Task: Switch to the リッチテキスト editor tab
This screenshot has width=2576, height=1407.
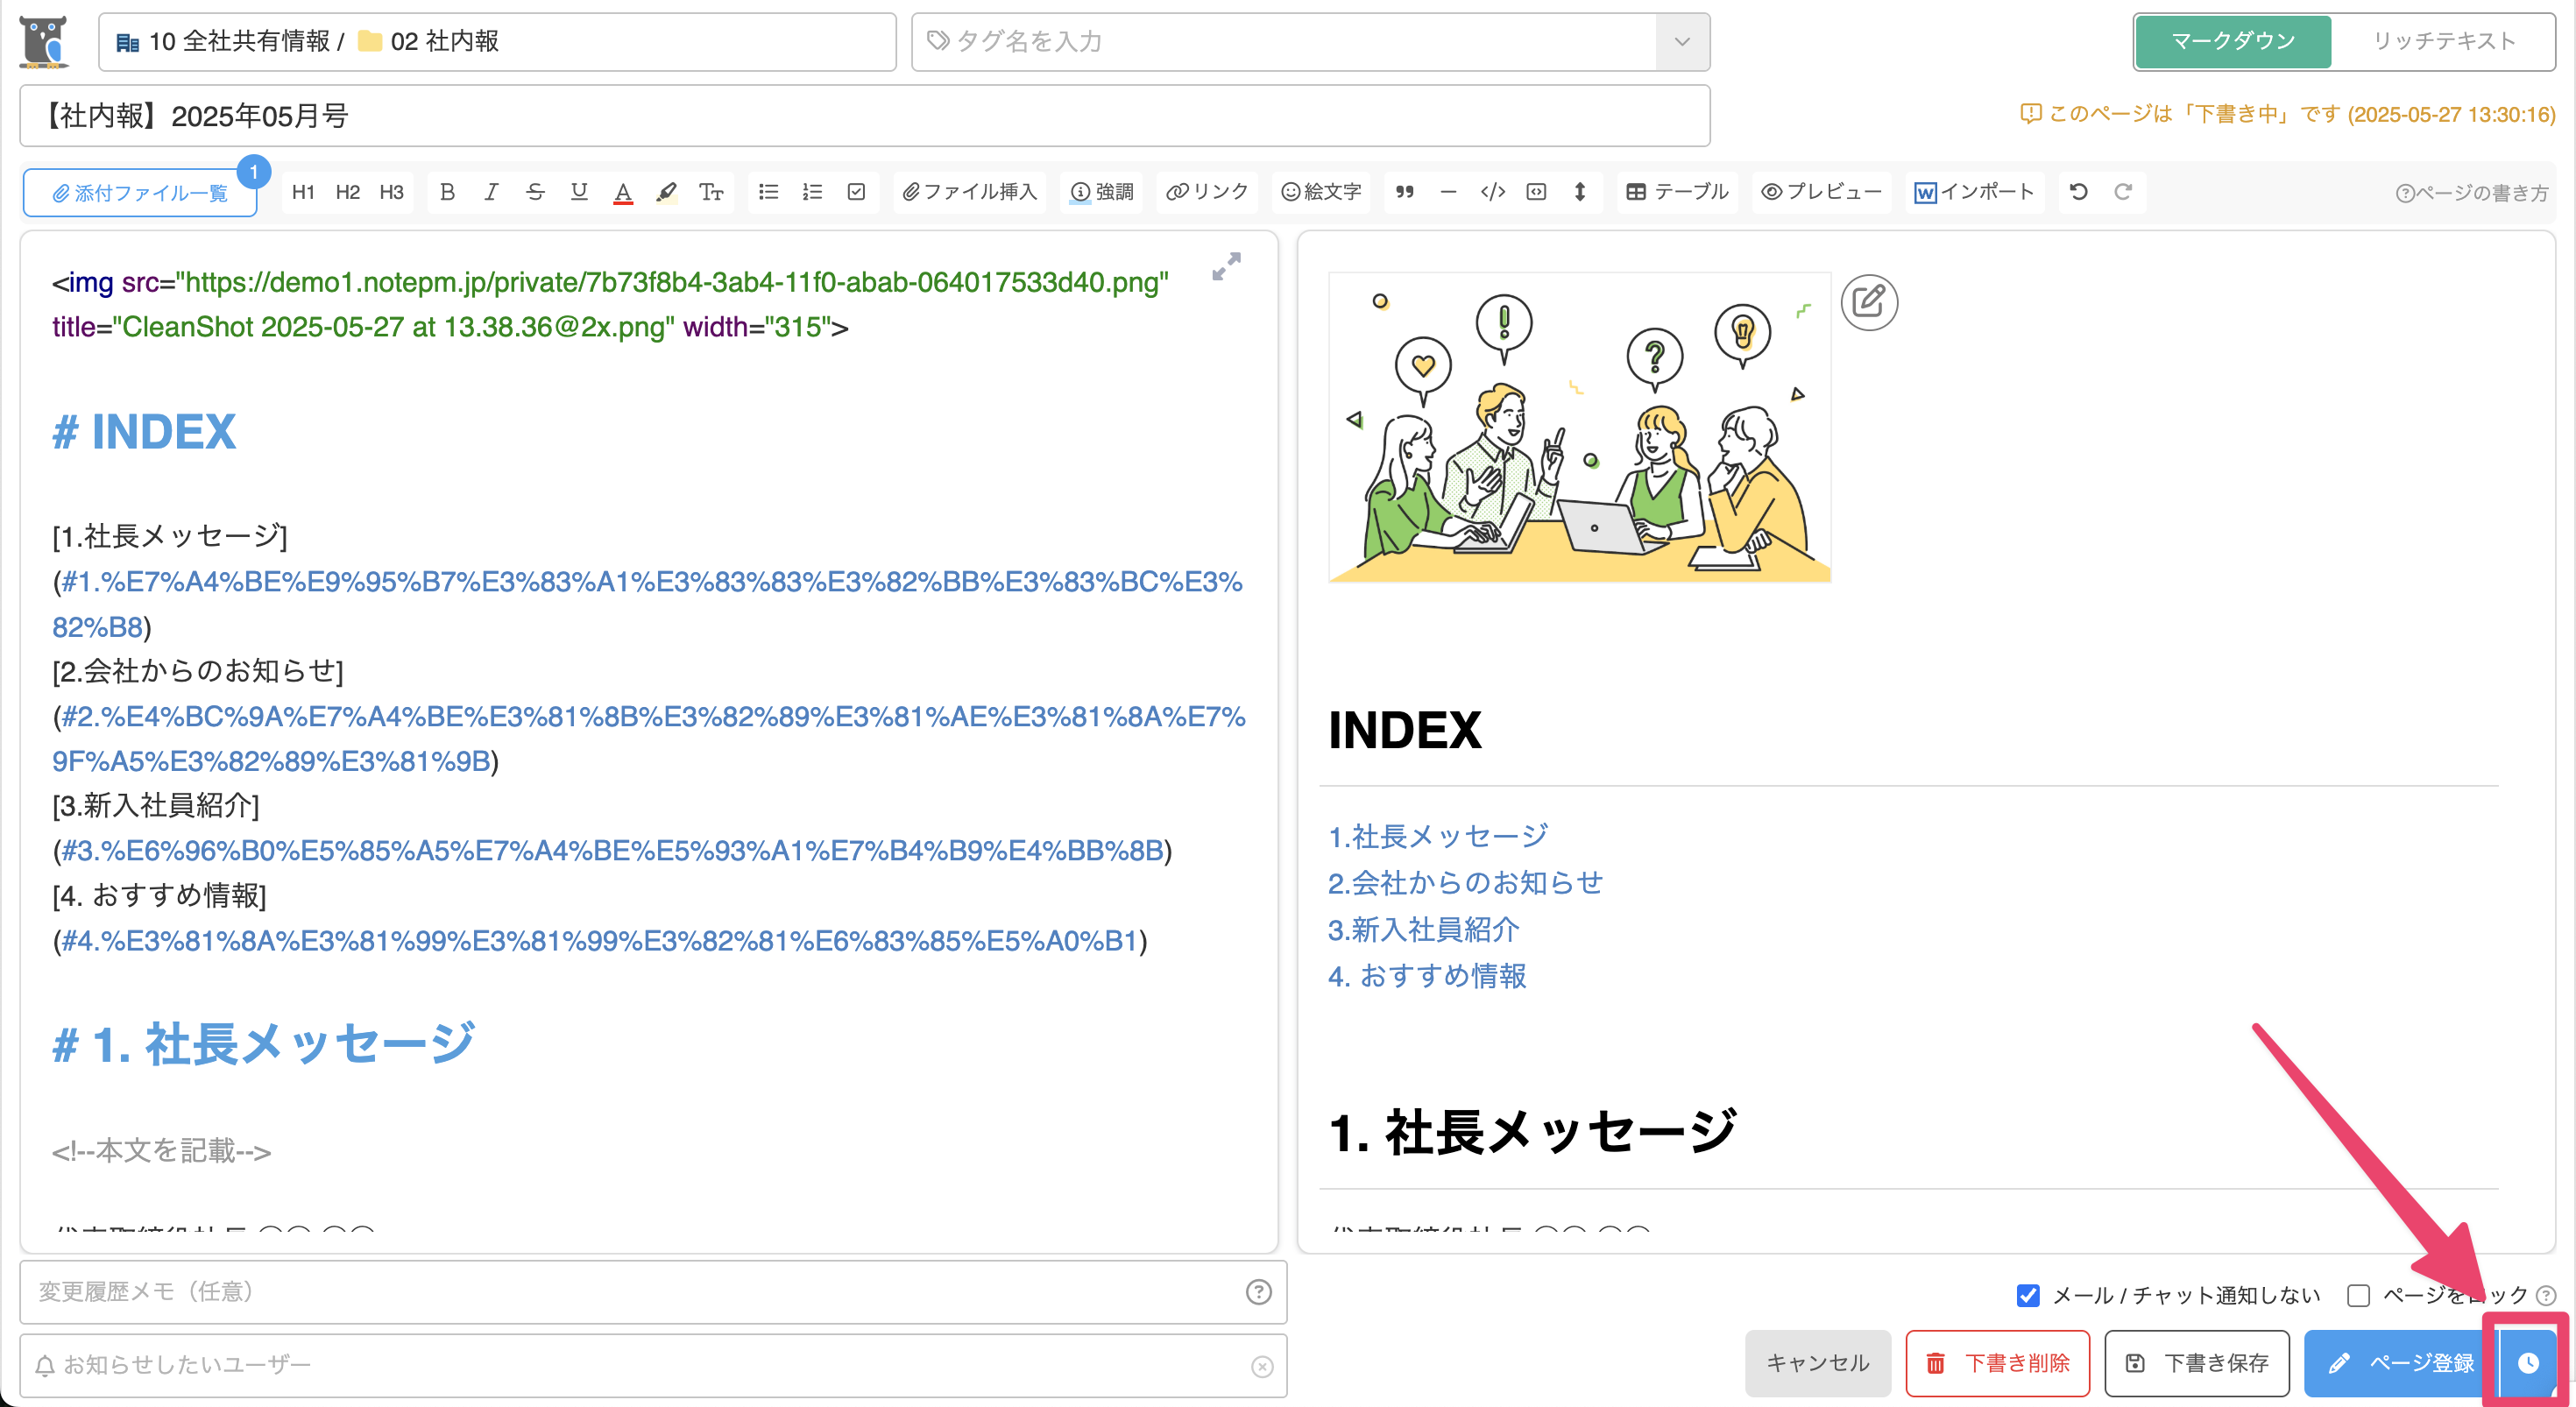Action: (2443, 42)
